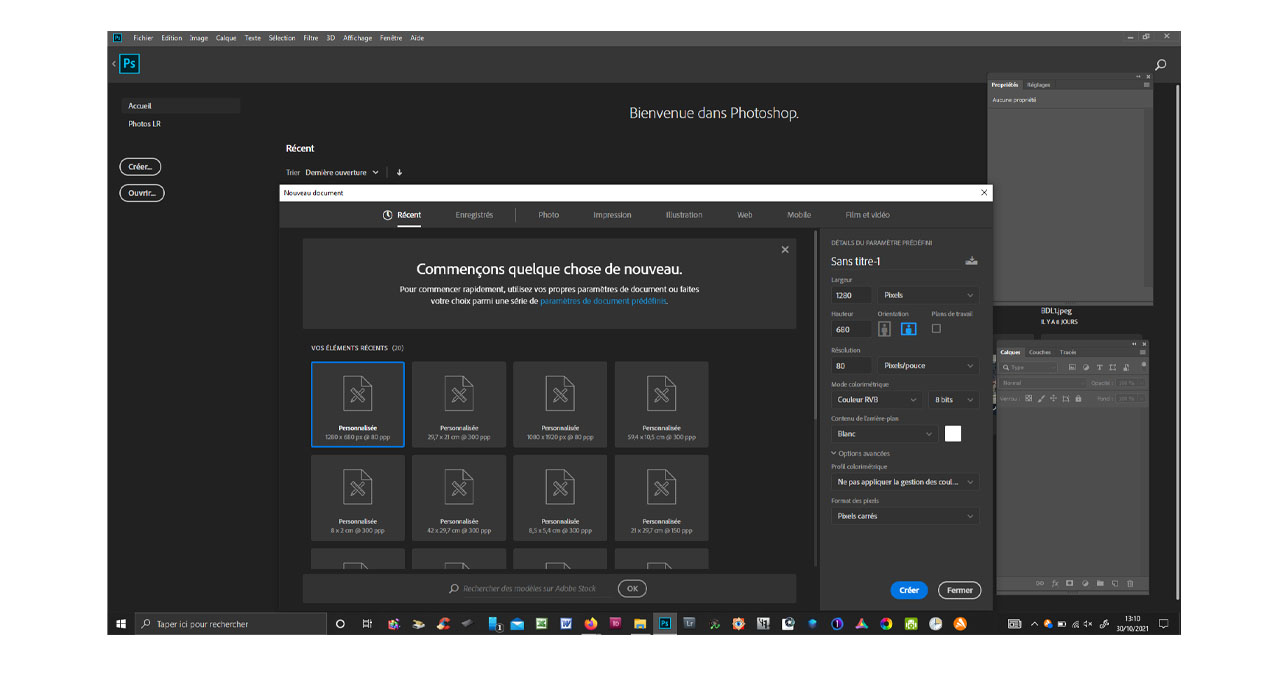Open Firefox from the Windows taskbar
This screenshot has width=1280, height=680.
(591, 624)
